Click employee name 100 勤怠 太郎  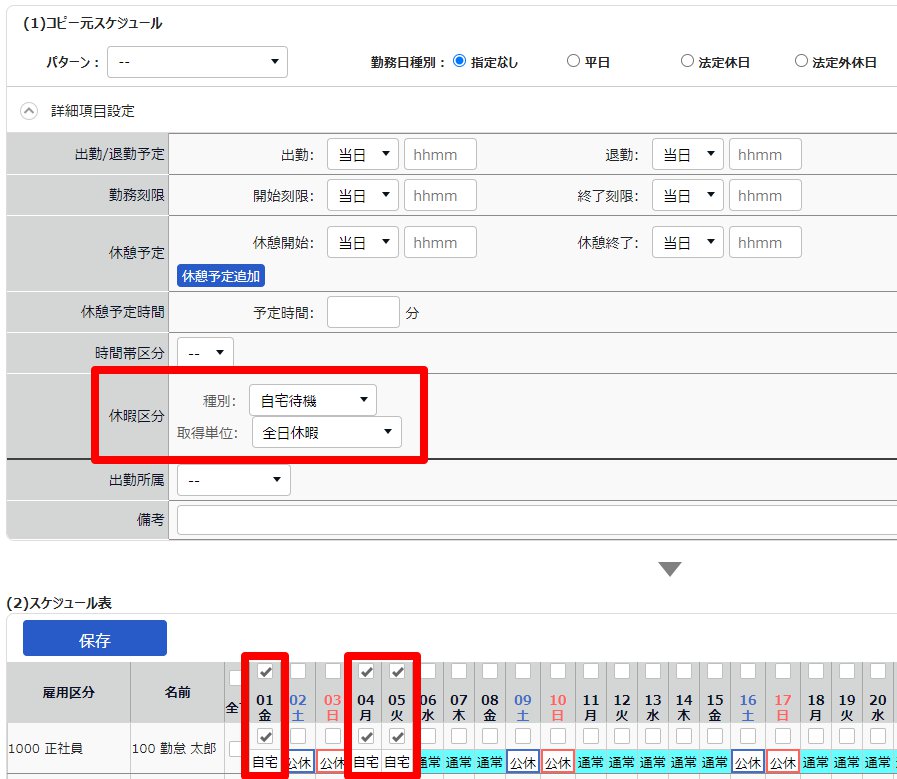[x=174, y=748]
